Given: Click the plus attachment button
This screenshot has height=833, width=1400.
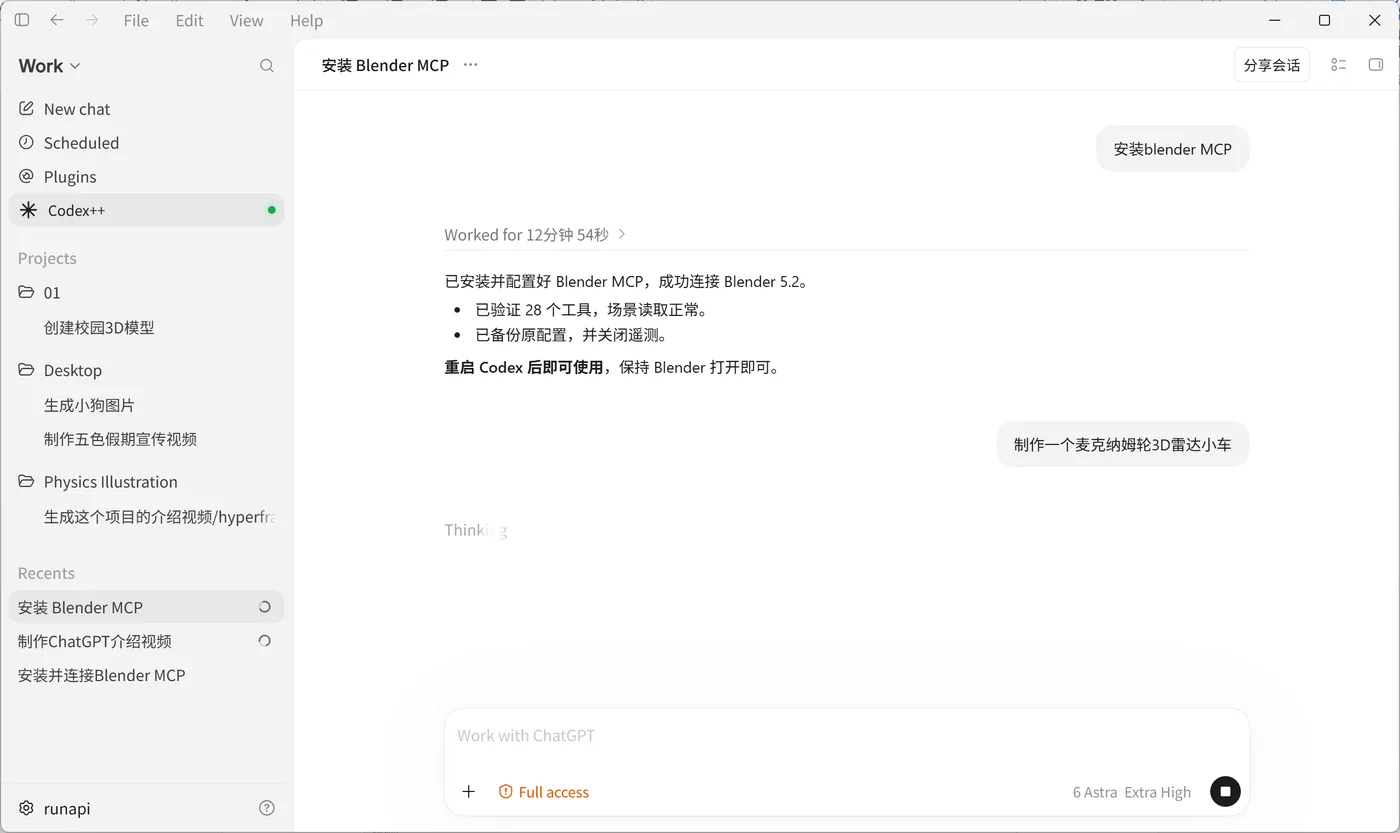Looking at the screenshot, I should point(469,792).
